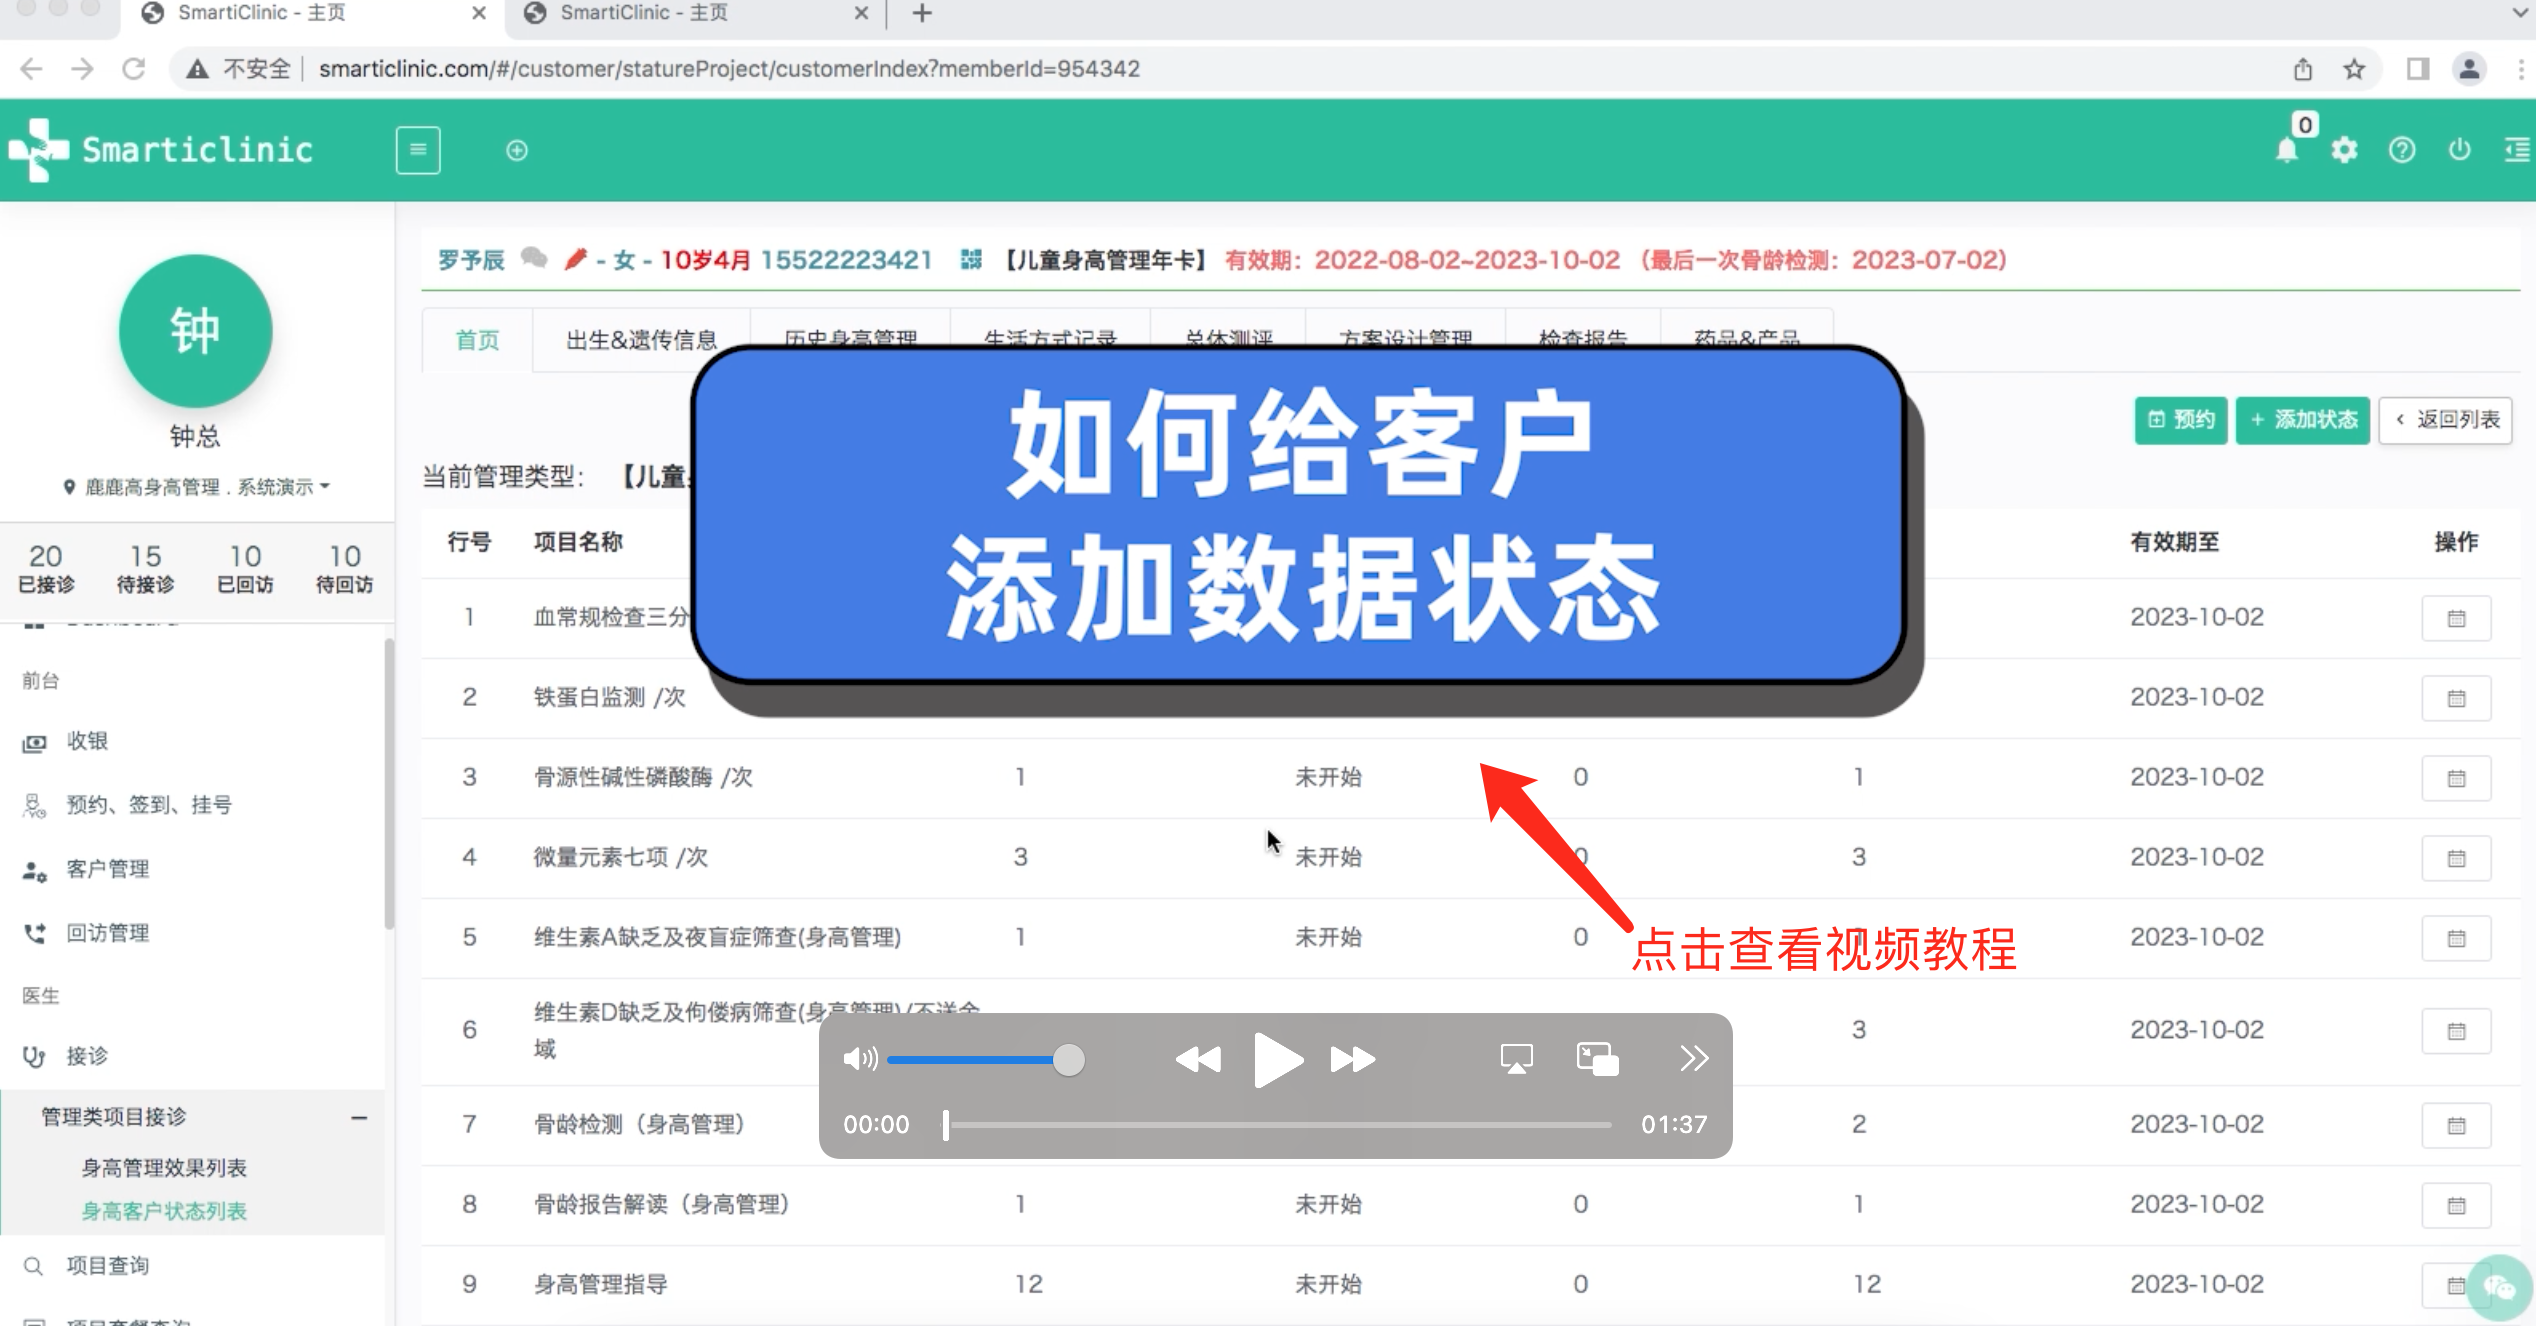Viewport: 2536px width, 1326px height.
Task: Switch to the 出生&遗传信息 tab
Action: coord(641,340)
